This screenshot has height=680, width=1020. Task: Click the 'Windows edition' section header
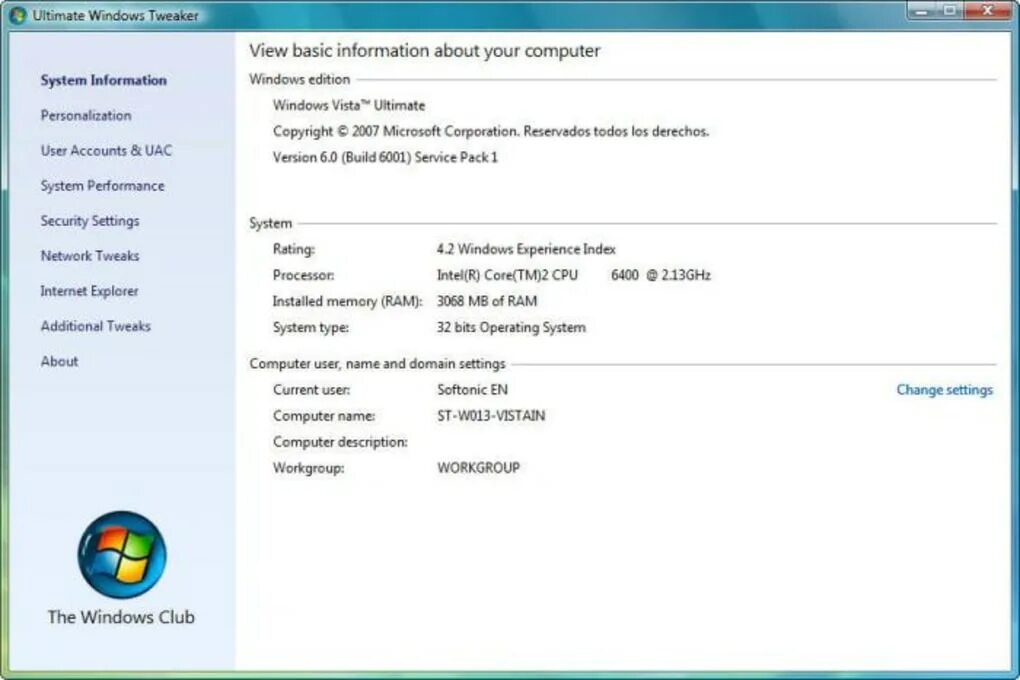299,79
